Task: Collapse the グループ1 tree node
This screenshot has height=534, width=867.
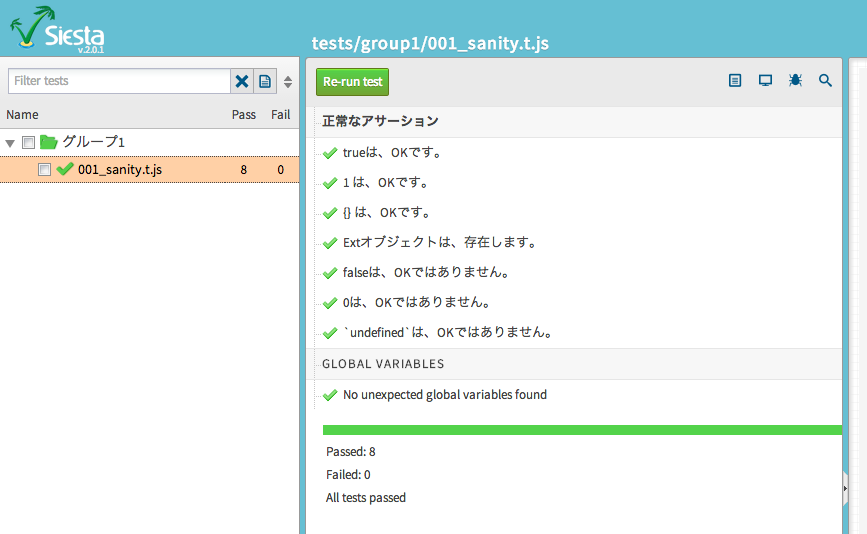Action: [x=9, y=143]
